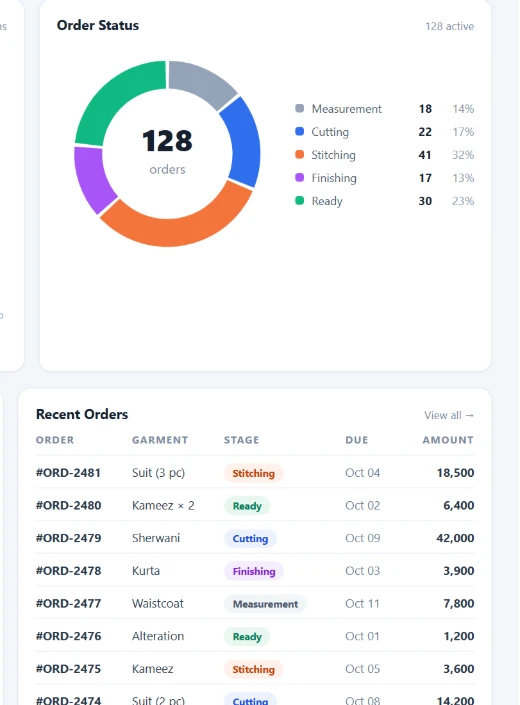The image size is (520, 705).
Task: Click the Finishing legend label
Action: (x=334, y=178)
